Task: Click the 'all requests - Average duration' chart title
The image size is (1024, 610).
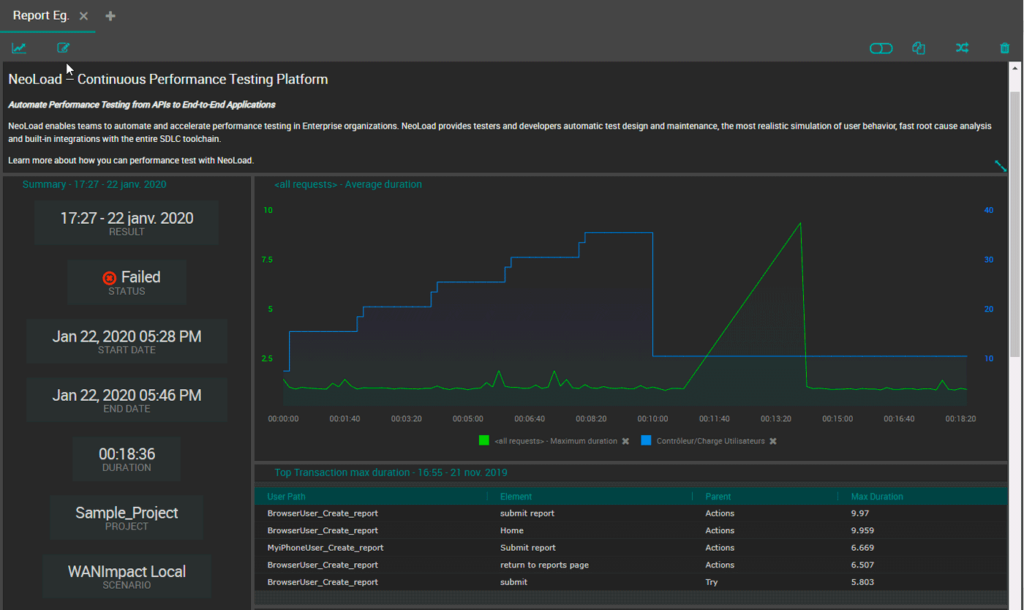Action: click(348, 184)
